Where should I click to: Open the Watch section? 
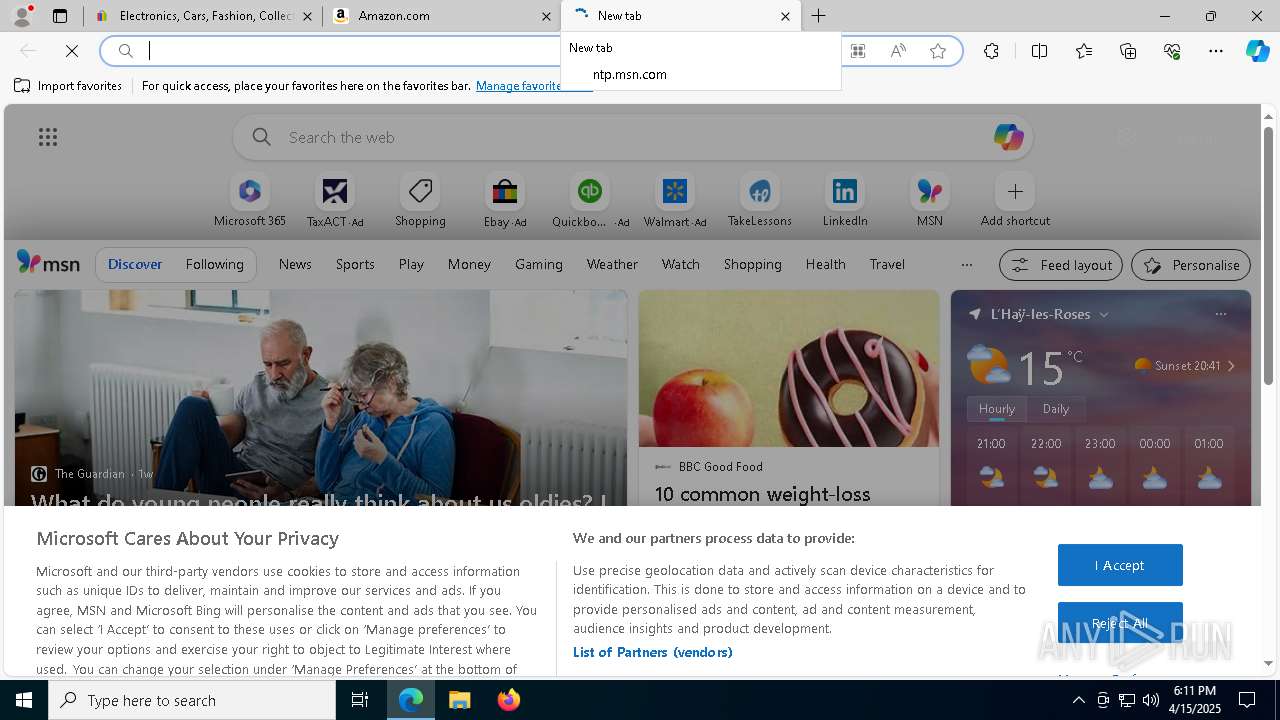tap(681, 264)
